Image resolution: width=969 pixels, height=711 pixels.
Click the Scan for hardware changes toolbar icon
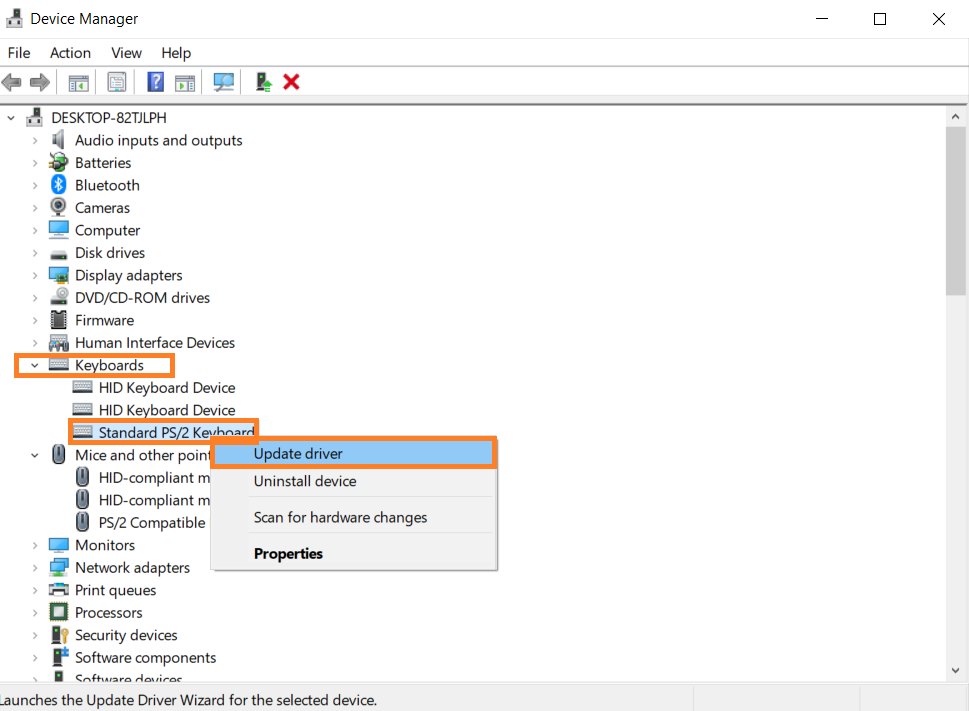224,82
